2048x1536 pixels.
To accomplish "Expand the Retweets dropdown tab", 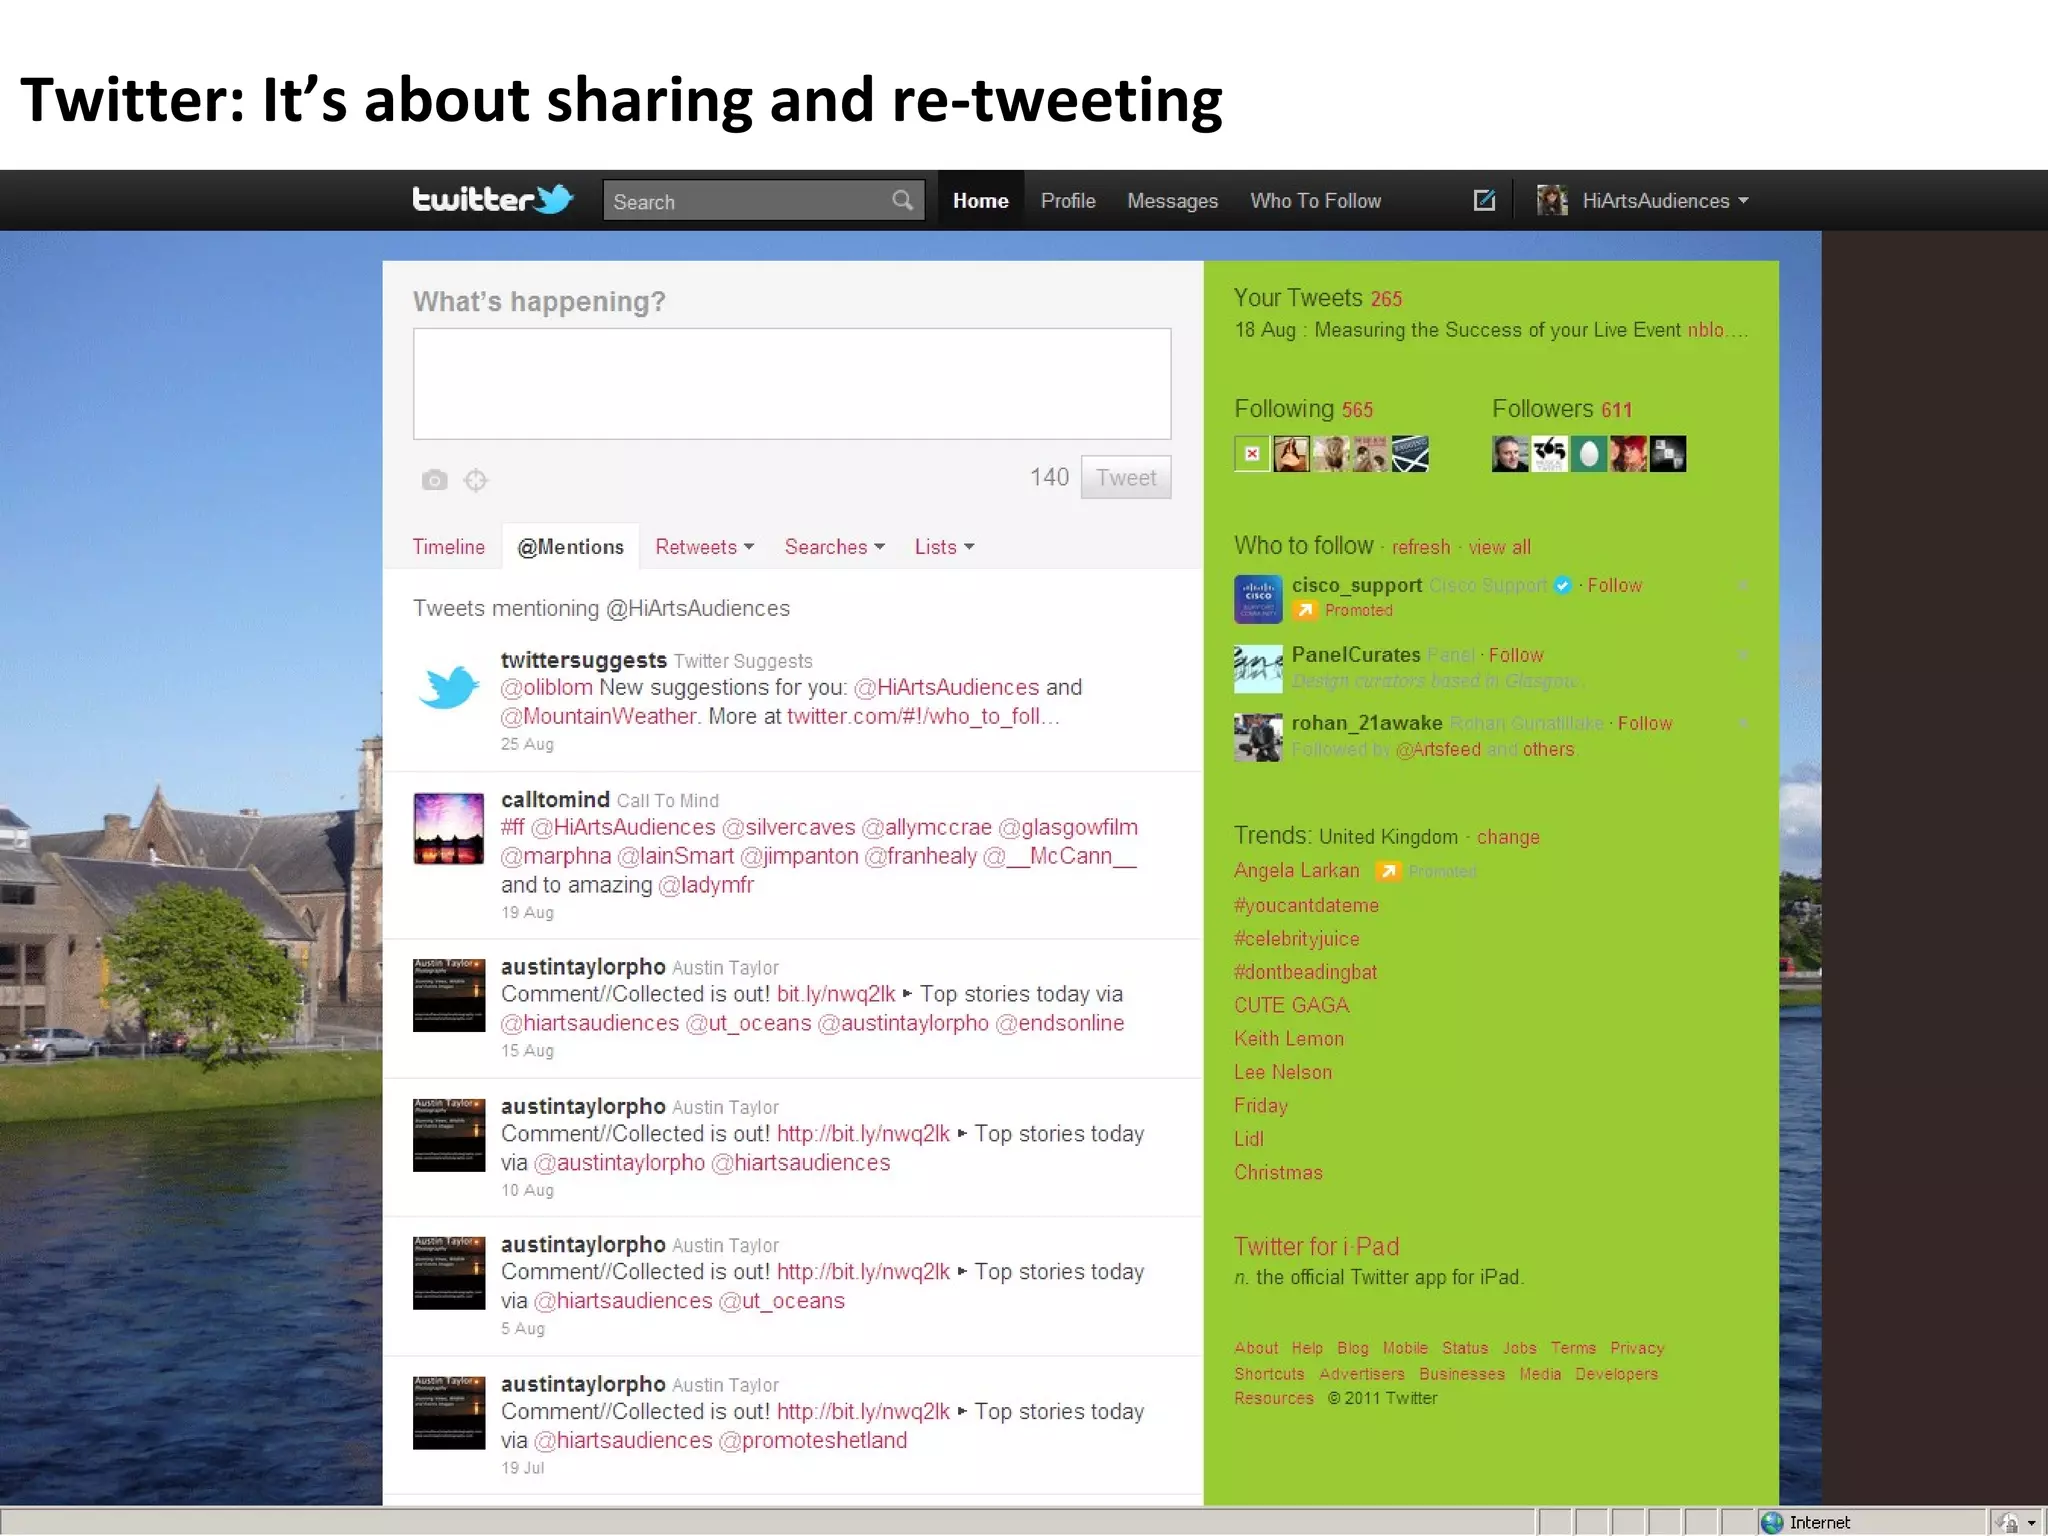I will [704, 547].
